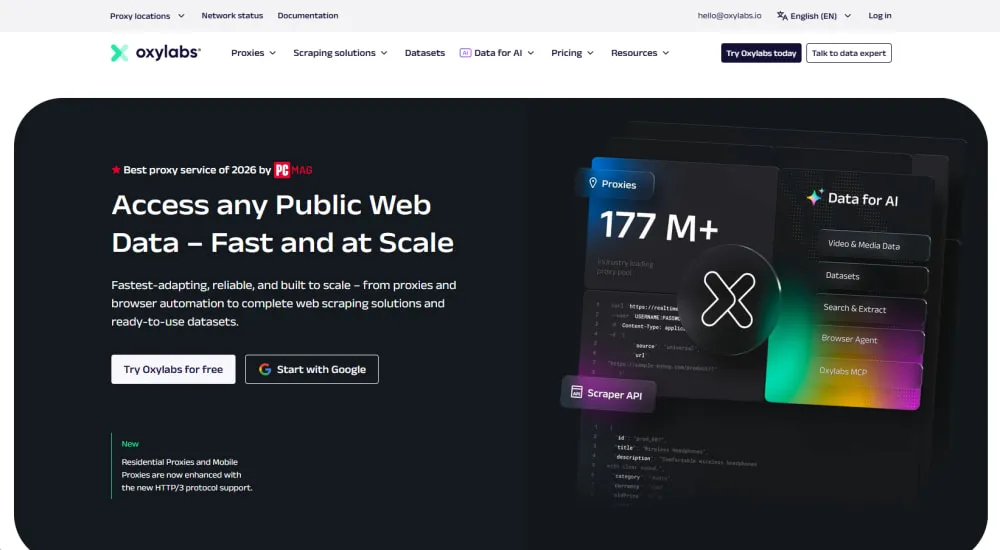Click the Scraper API label
Viewport: 1000px width, 550px height.
[x=614, y=394]
